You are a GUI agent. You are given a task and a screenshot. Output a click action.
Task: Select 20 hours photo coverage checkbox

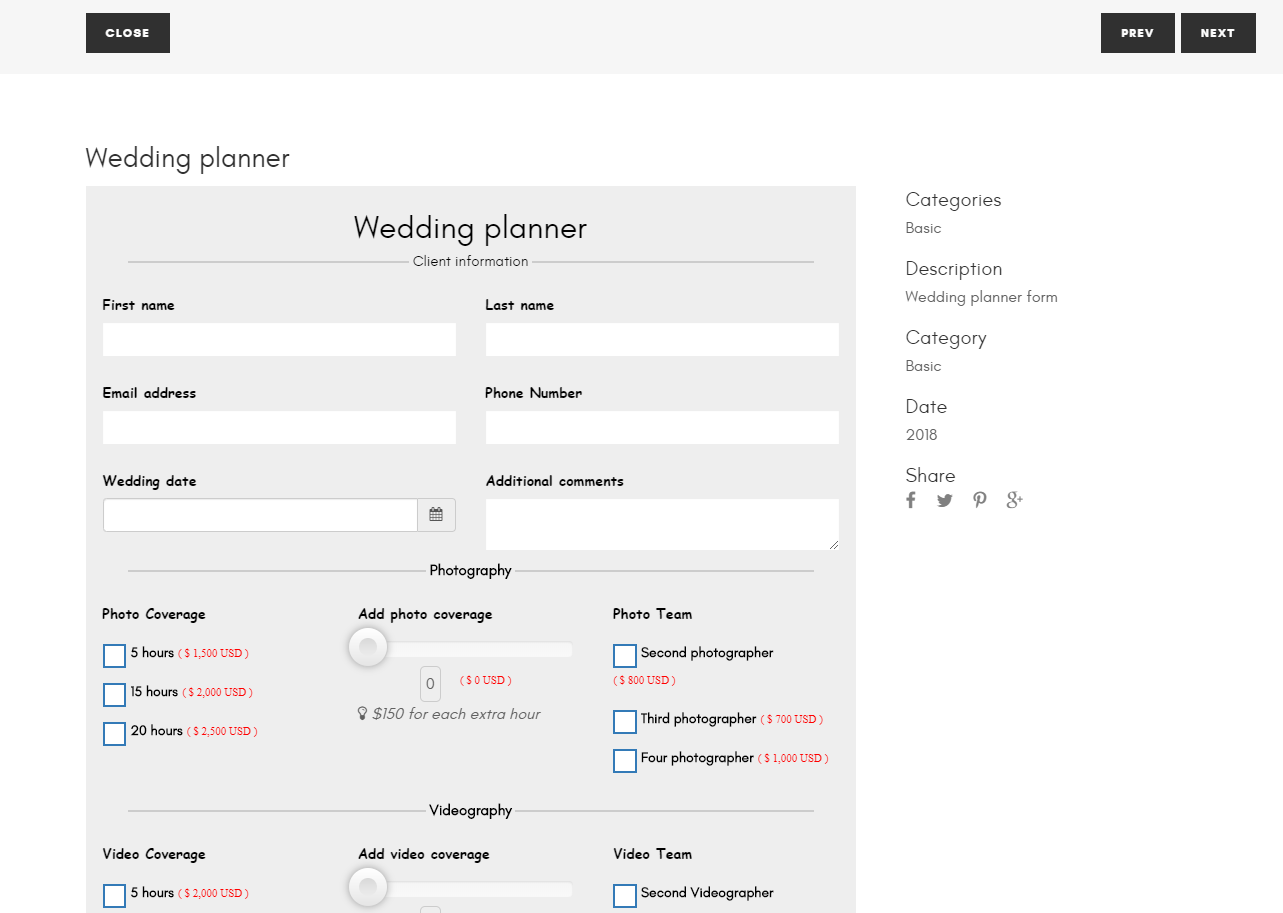tap(115, 734)
